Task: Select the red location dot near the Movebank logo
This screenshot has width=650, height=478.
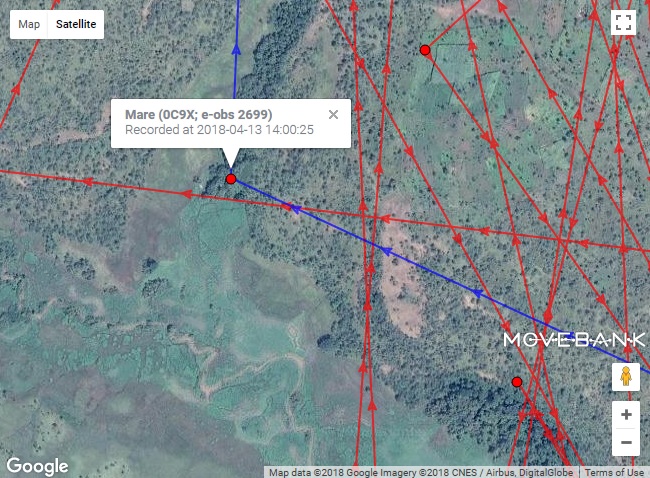Action: [x=517, y=382]
